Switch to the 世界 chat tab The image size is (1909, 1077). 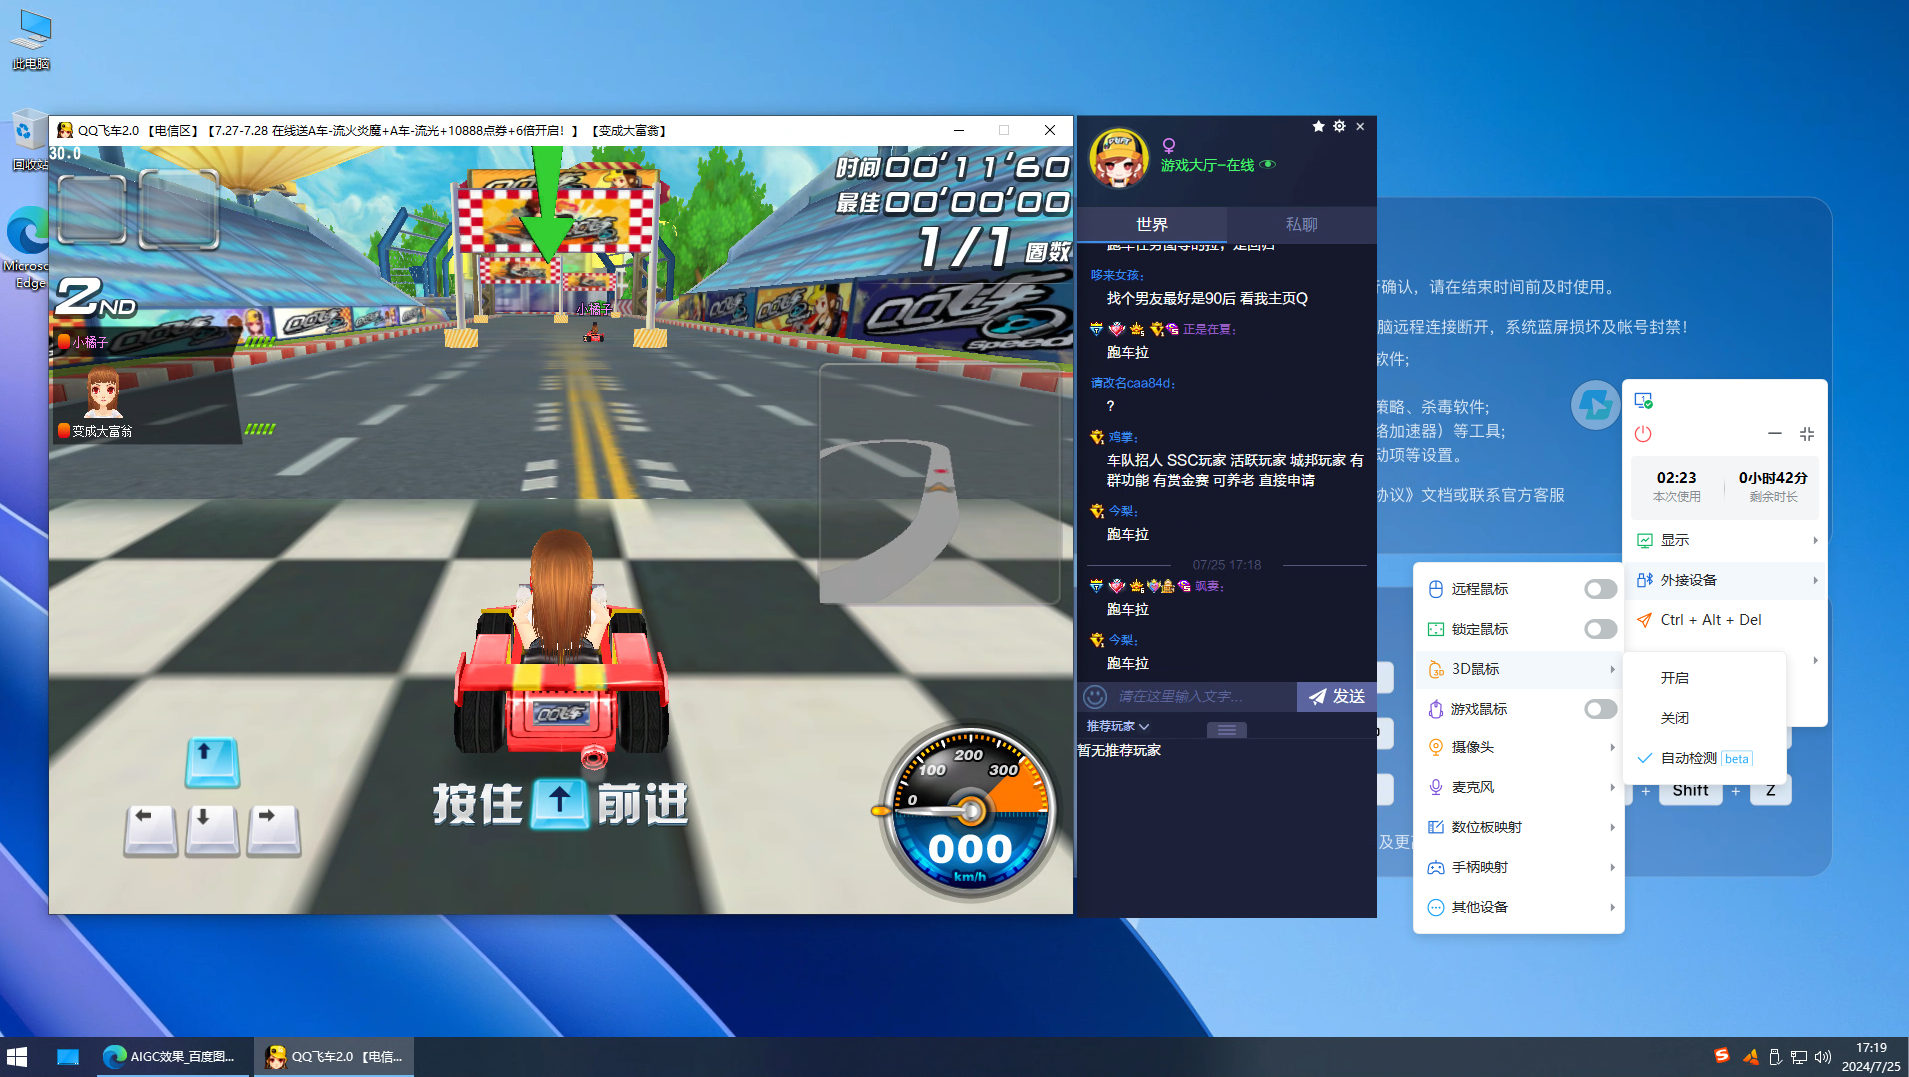click(1152, 225)
